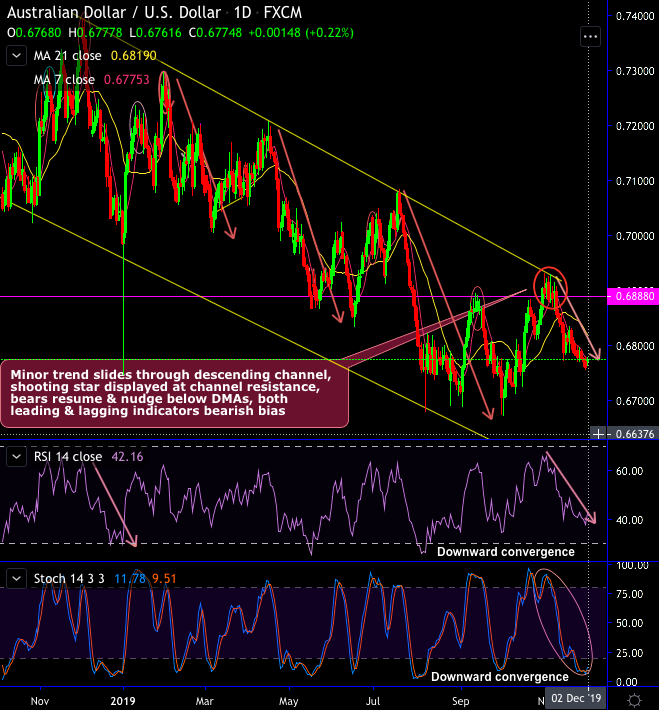The image size is (659, 710).
Task: Click the 0.66376 crosshair price label
Action: 633,434
